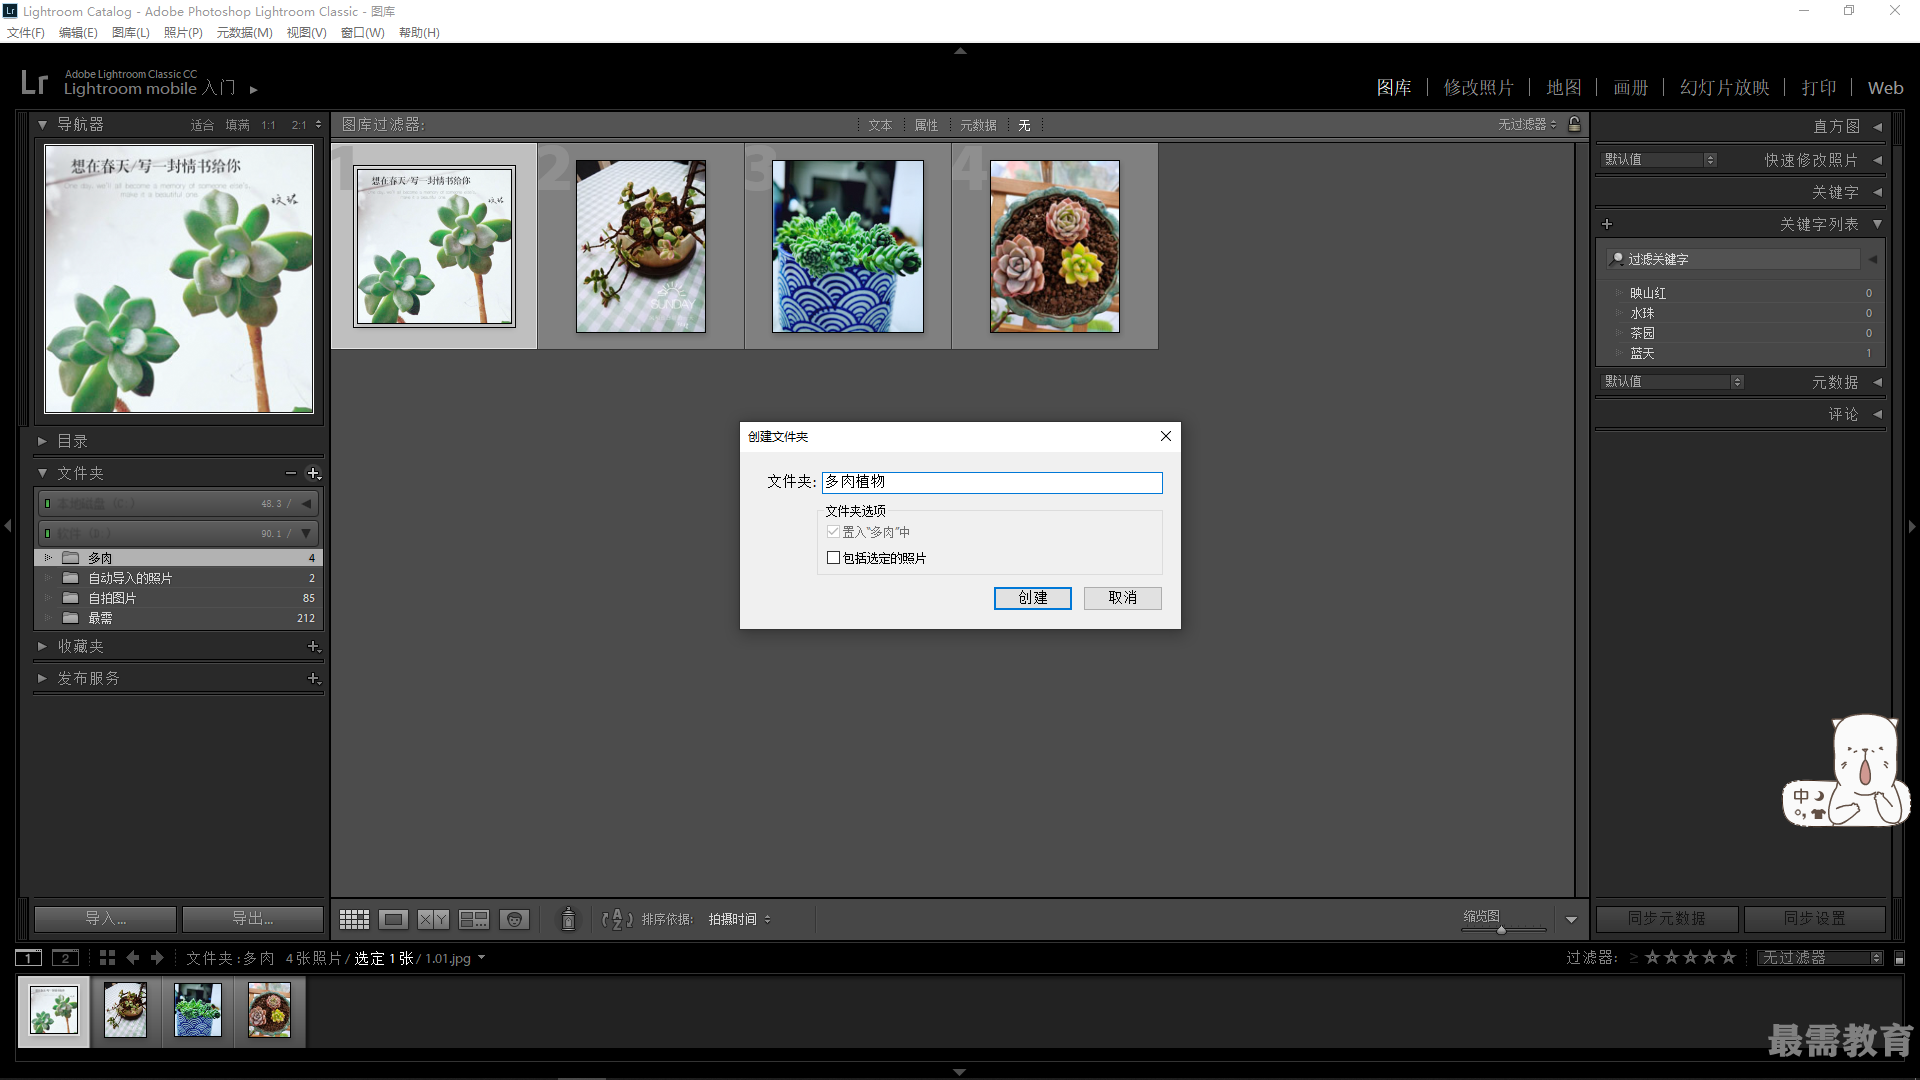Expand the Catalog panel
The image size is (1920, 1080).
click(42, 441)
